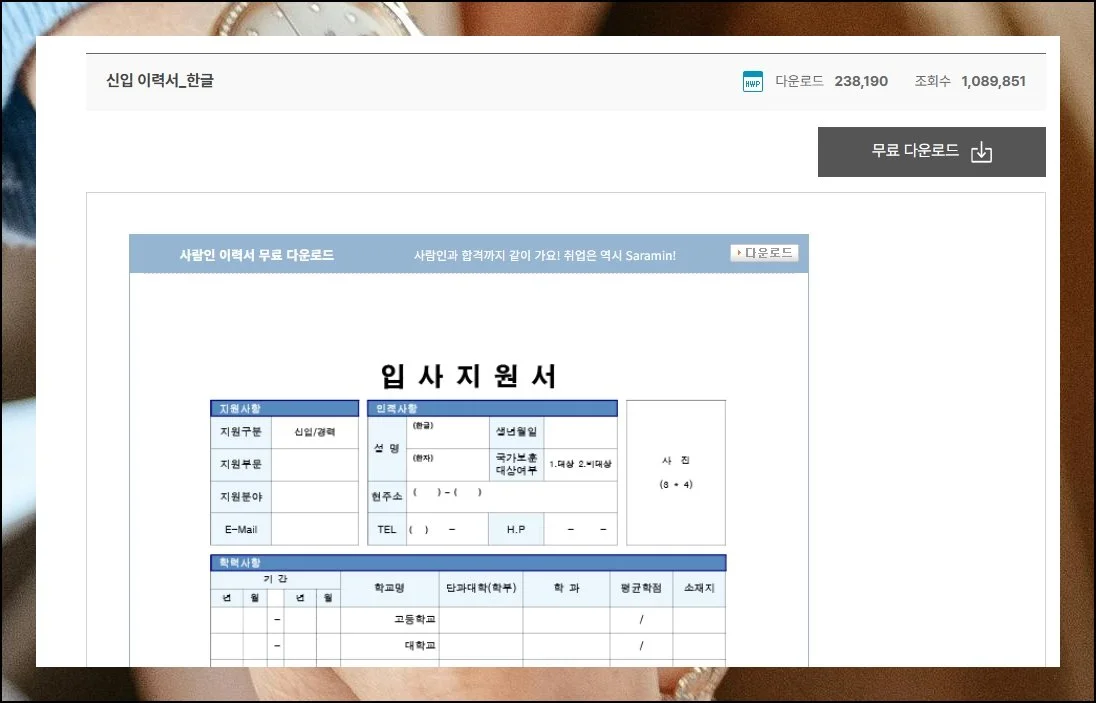Select the 신입 이력서_한글 title text

click(x=160, y=81)
